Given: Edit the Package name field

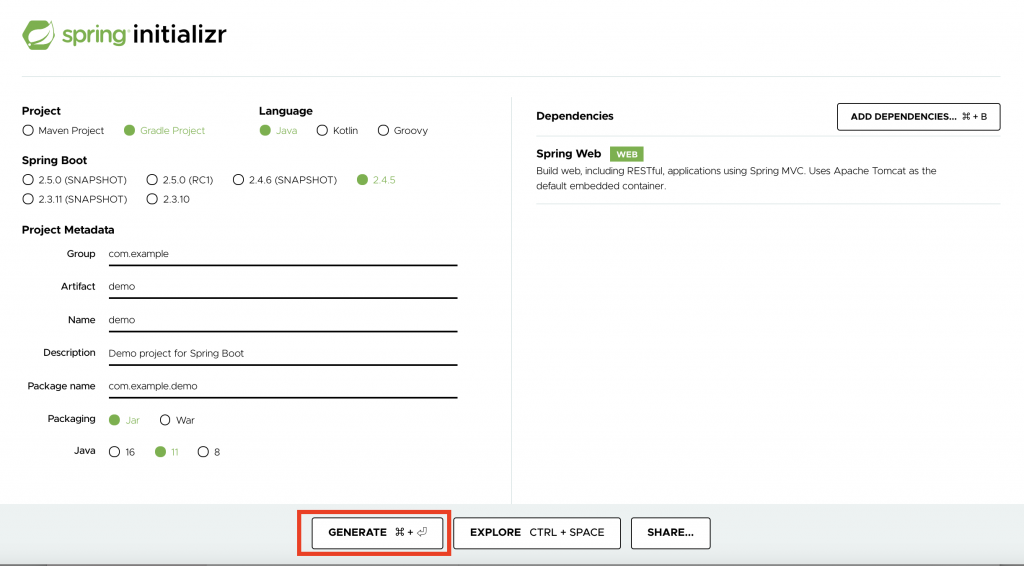Looking at the screenshot, I should coord(283,386).
